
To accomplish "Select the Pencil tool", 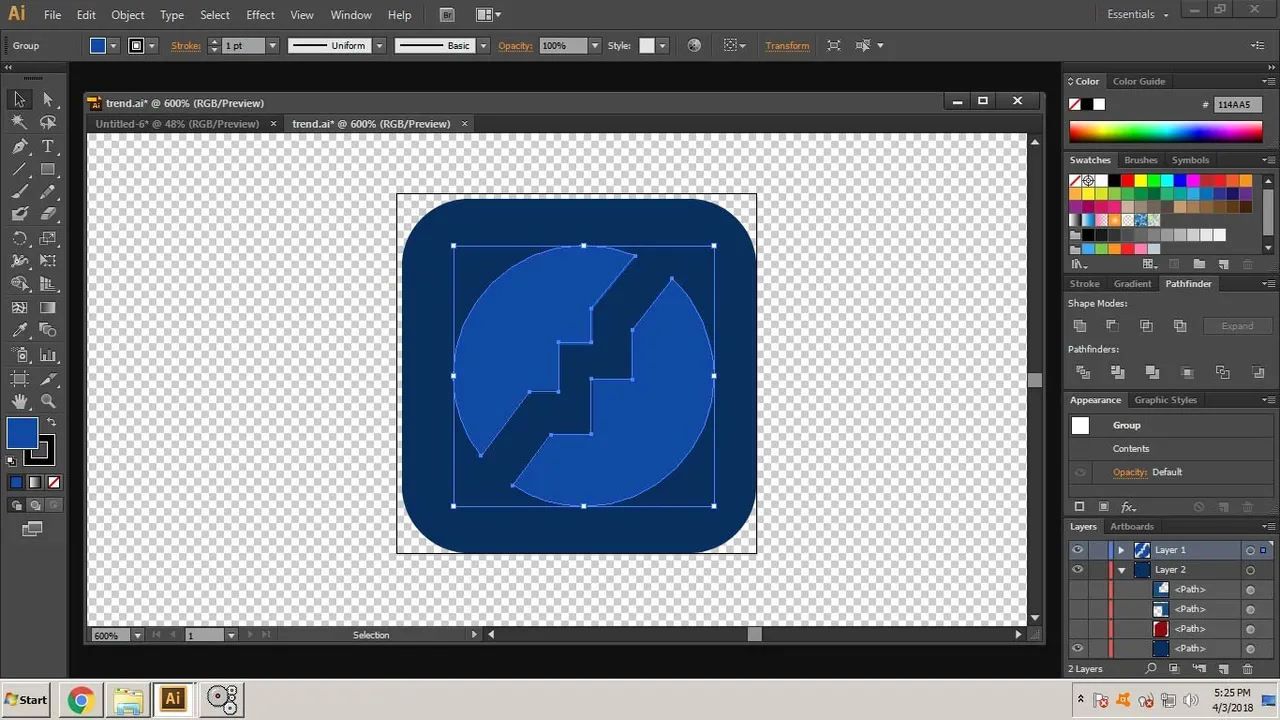I will pyautogui.click(x=47, y=192).
